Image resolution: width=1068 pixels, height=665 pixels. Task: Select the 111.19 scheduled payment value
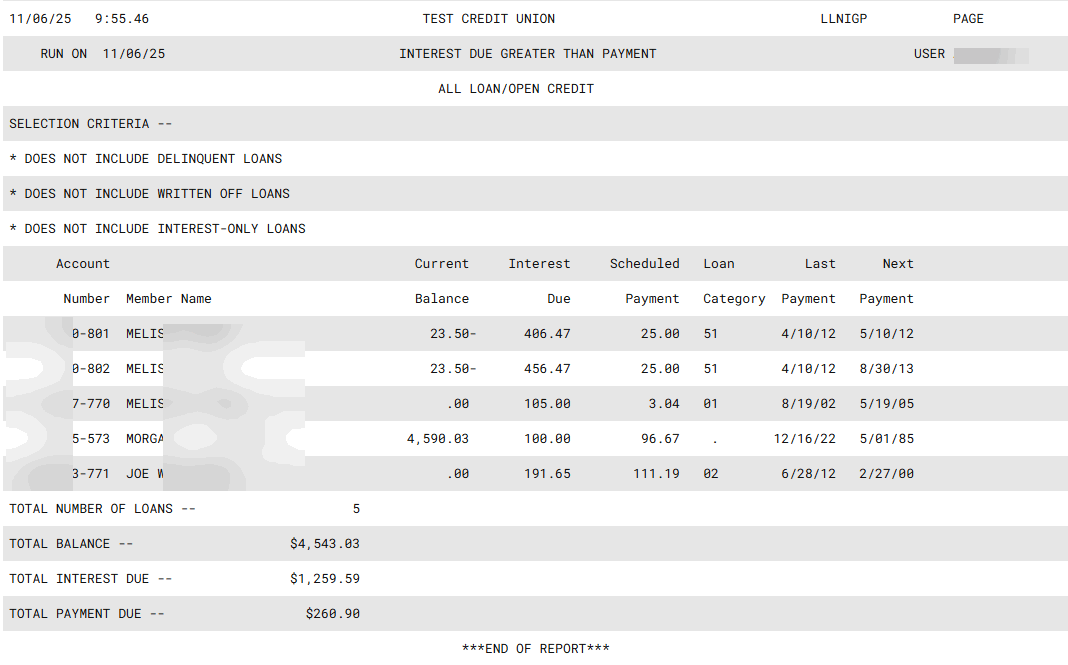656,474
